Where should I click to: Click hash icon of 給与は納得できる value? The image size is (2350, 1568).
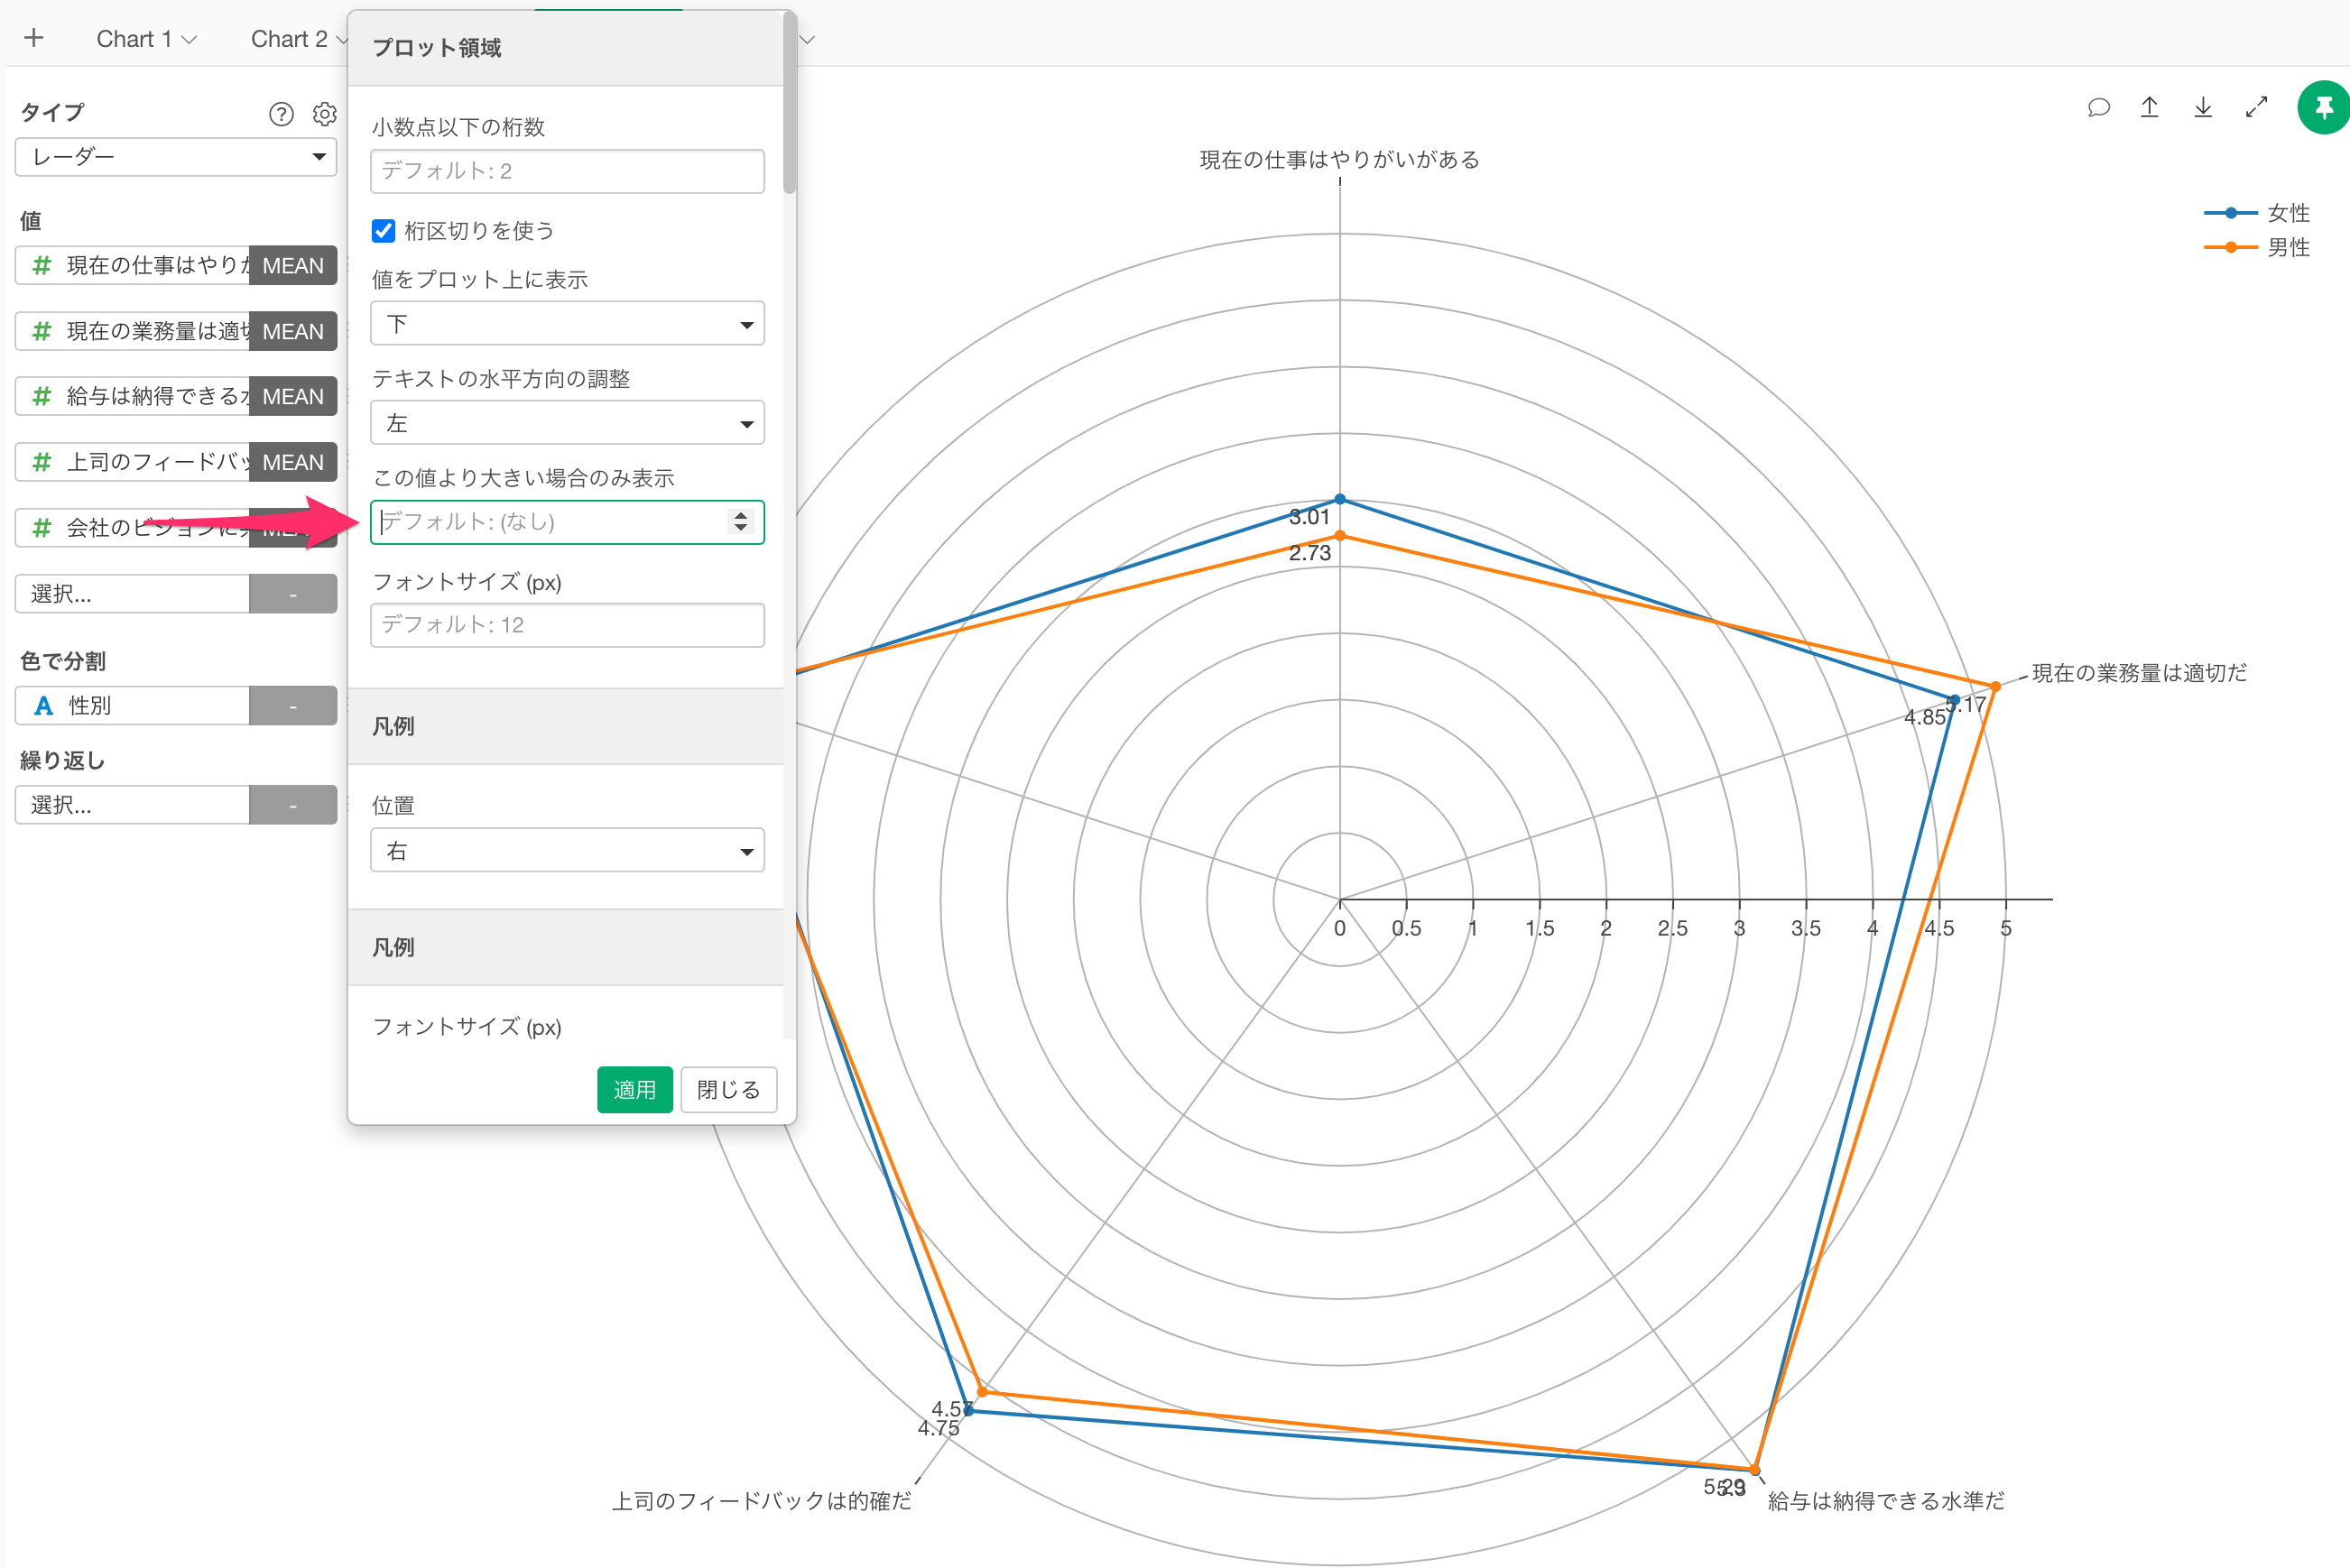click(41, 396)
